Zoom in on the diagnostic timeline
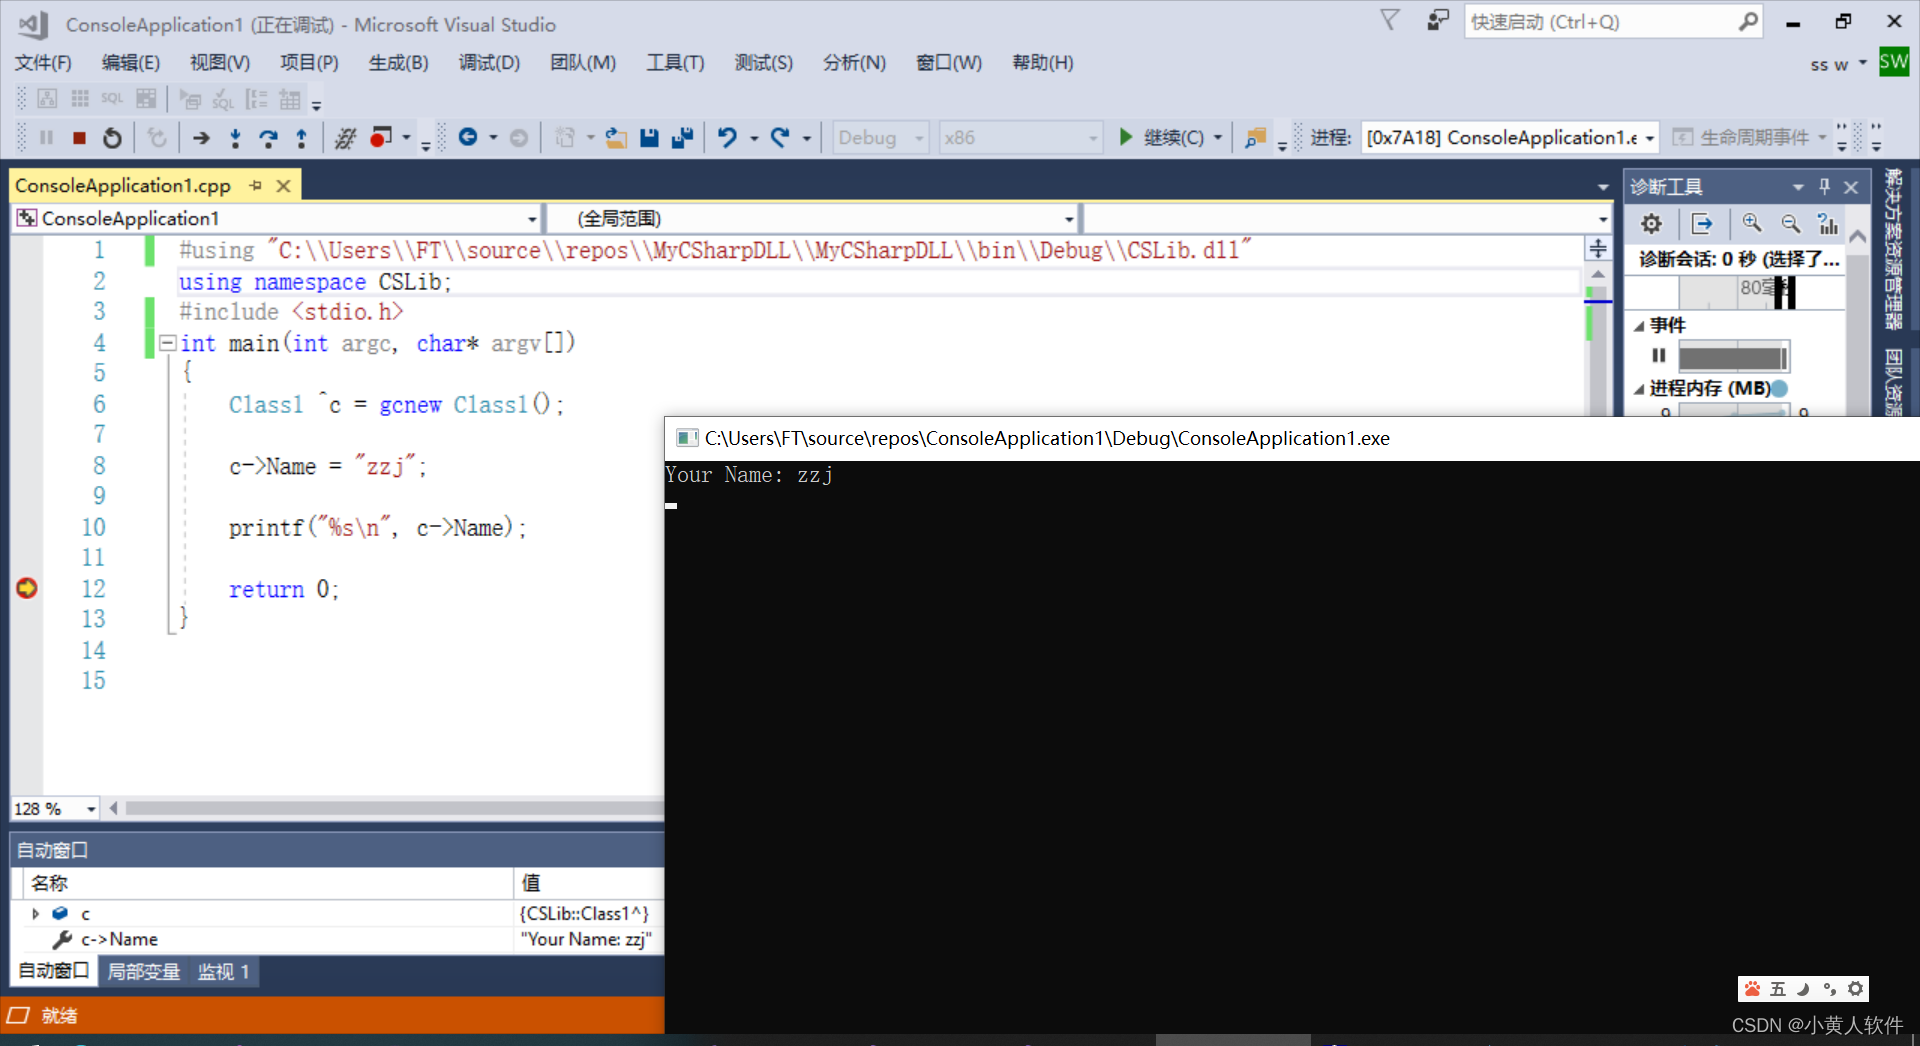The height and width of the screenshot is (1046, 1920). [x=1752, y=223]
